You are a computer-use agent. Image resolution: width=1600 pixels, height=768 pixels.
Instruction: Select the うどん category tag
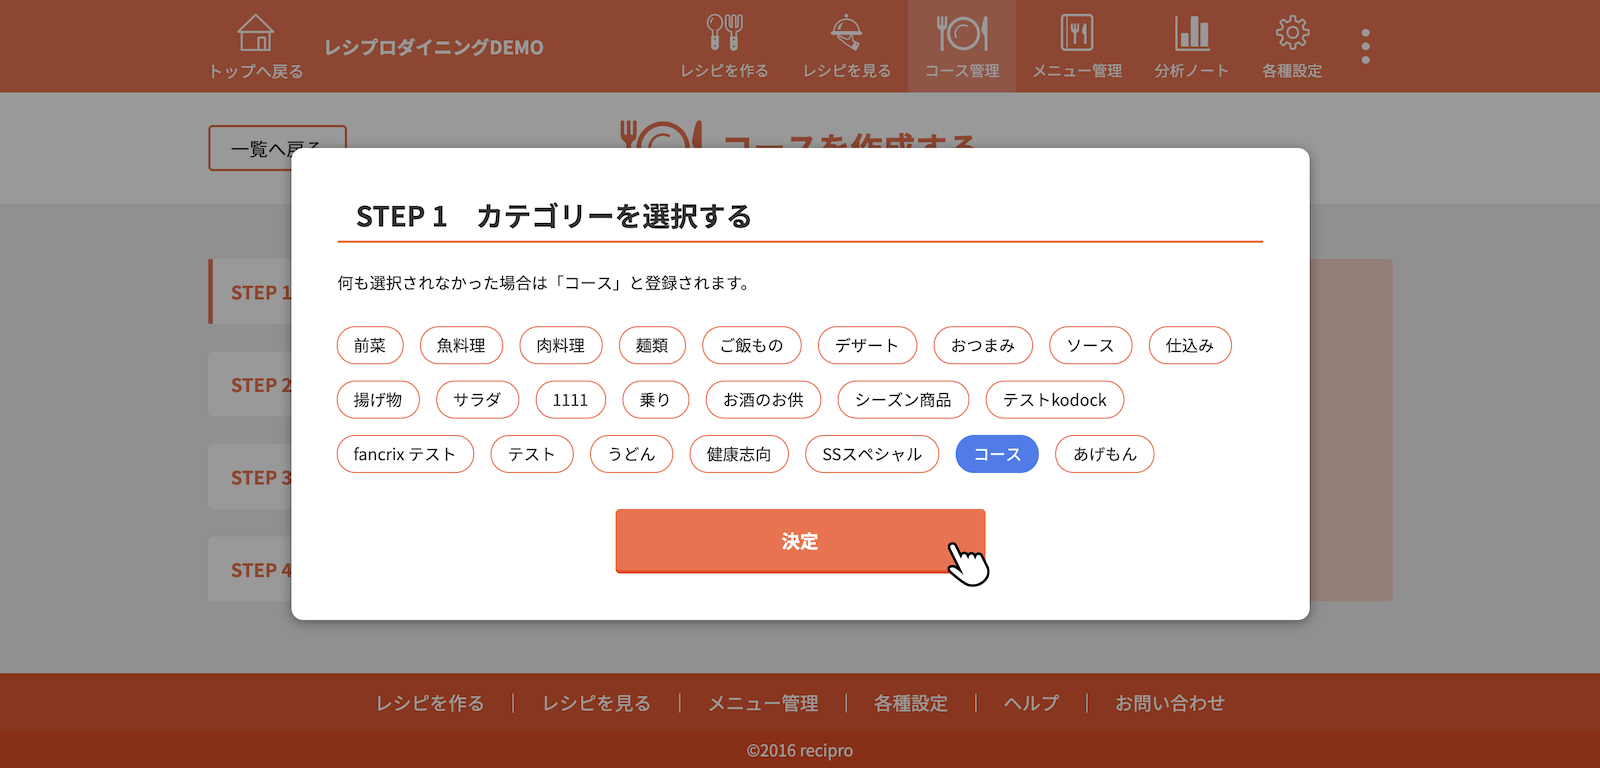click(631, 454)
